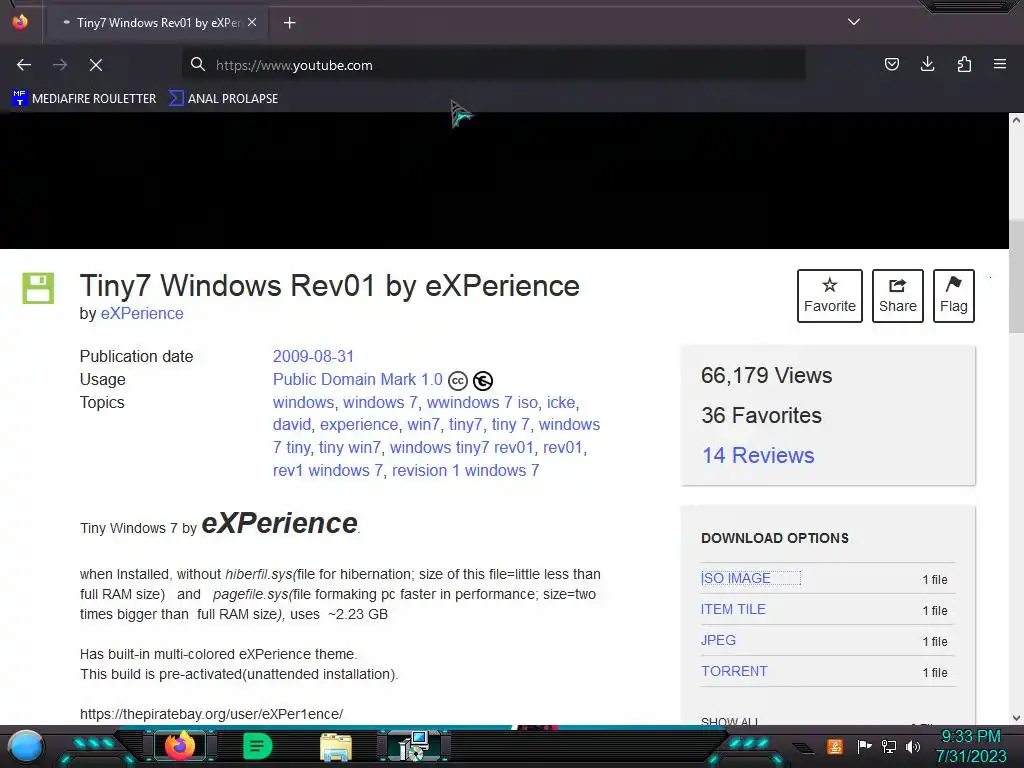Open the eXPerience author link
Screen dimensions: 1024x768
[x=142, y=313]
